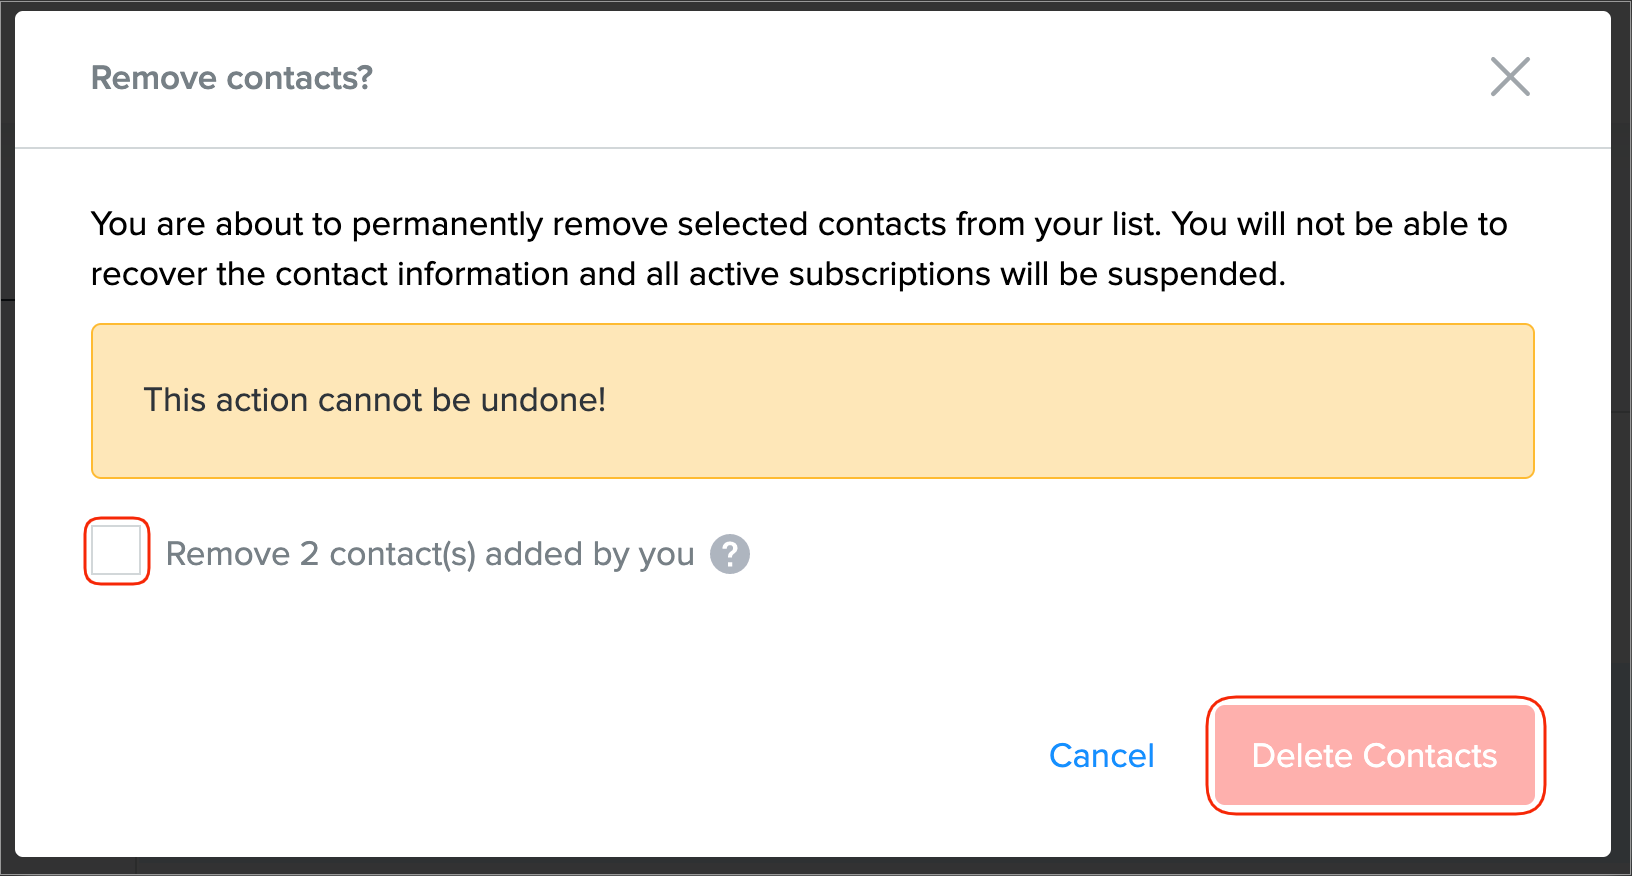Click the gray circular tooltip icon
1632x876 pixels.
tap(730, 554)
